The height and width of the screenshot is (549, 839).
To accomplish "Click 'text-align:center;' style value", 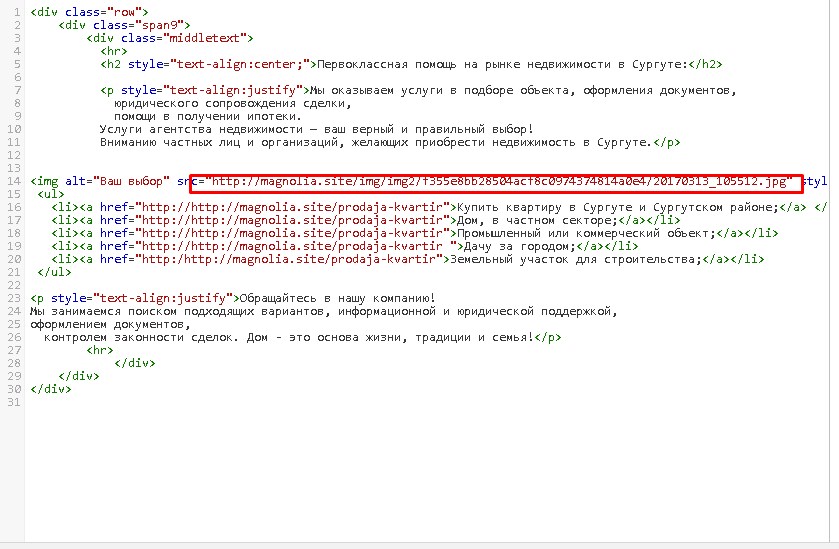I will pyautogui.click(x=245, y=64).
